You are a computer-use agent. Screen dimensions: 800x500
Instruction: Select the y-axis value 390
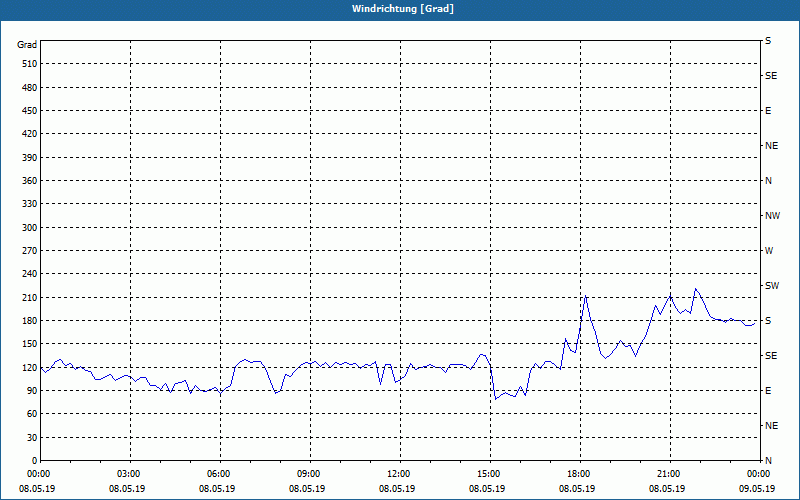coord(30,158)
